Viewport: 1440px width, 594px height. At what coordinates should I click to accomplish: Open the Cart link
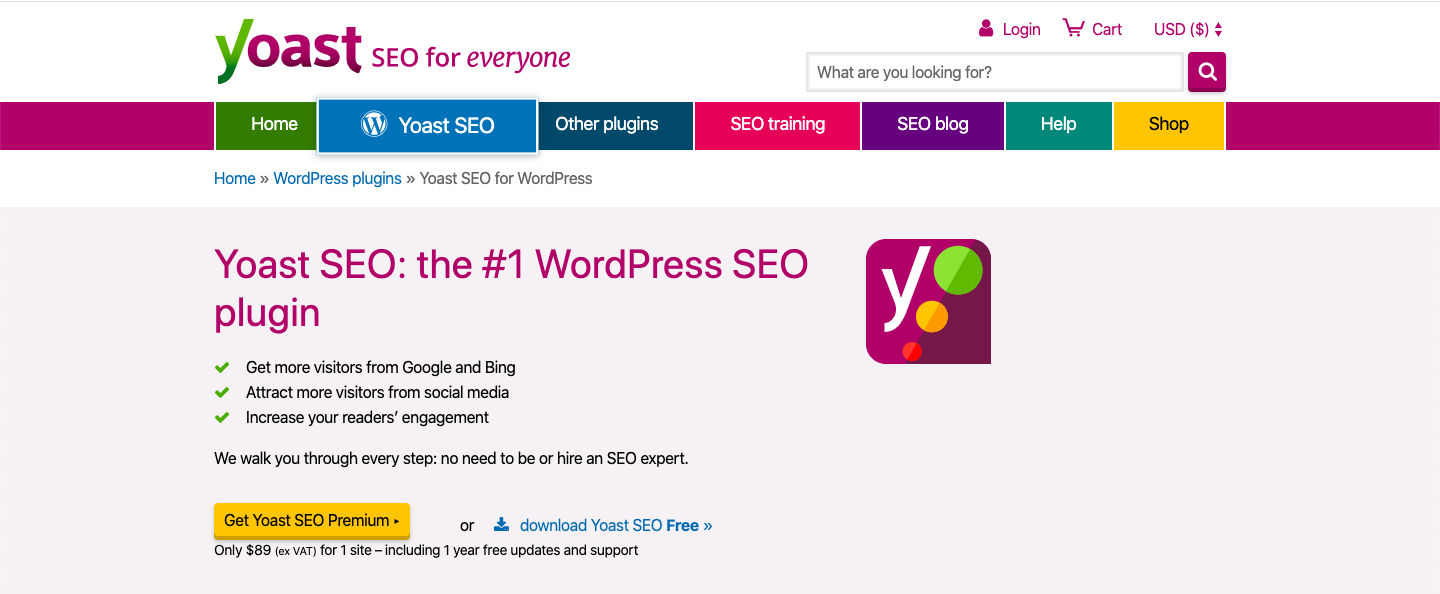pyautogui.click(x=1107, y=29)
